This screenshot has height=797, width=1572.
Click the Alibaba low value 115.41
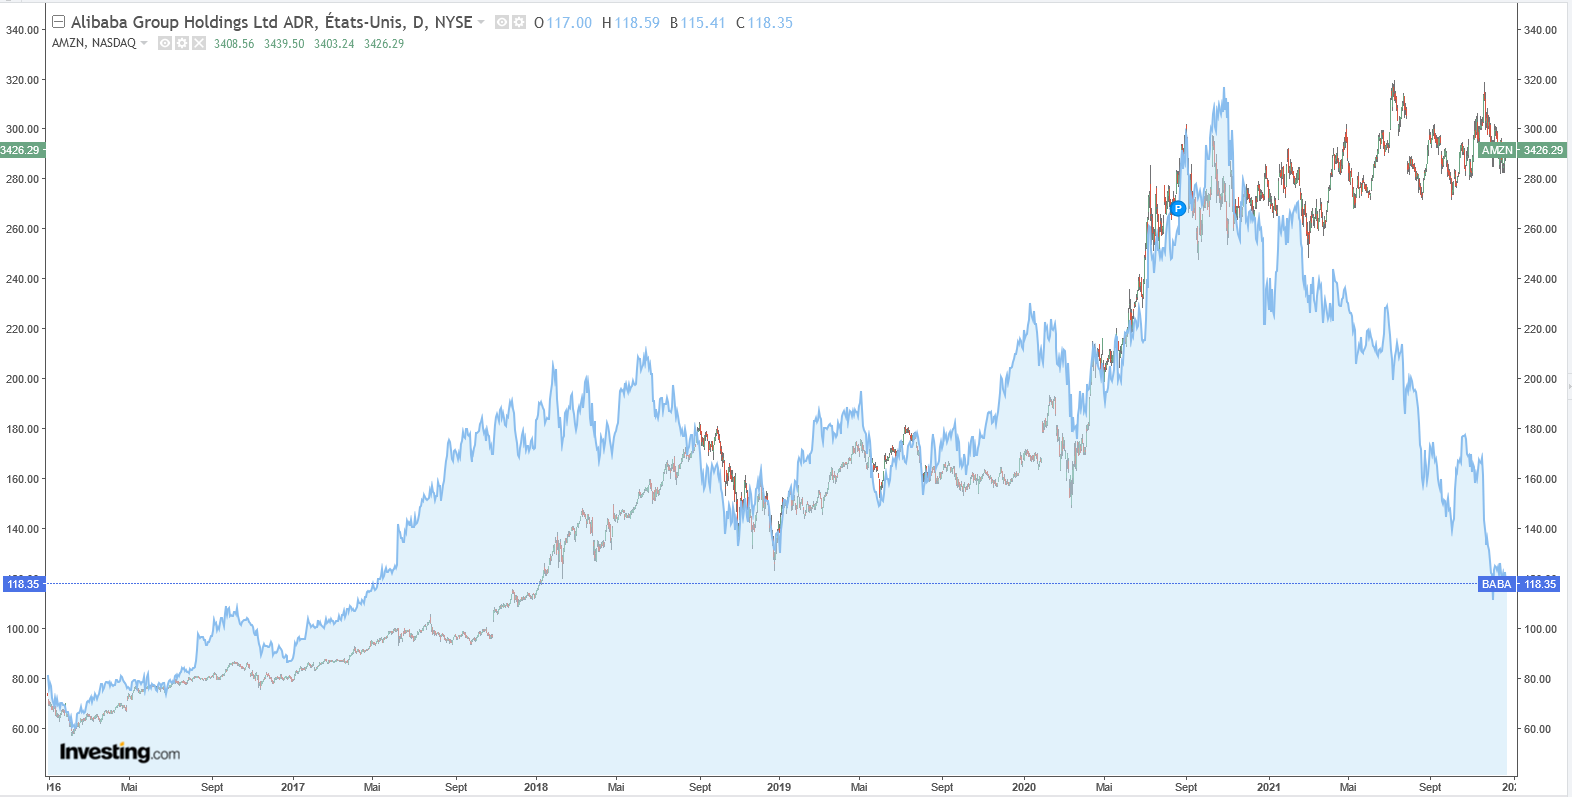(703, 23)
